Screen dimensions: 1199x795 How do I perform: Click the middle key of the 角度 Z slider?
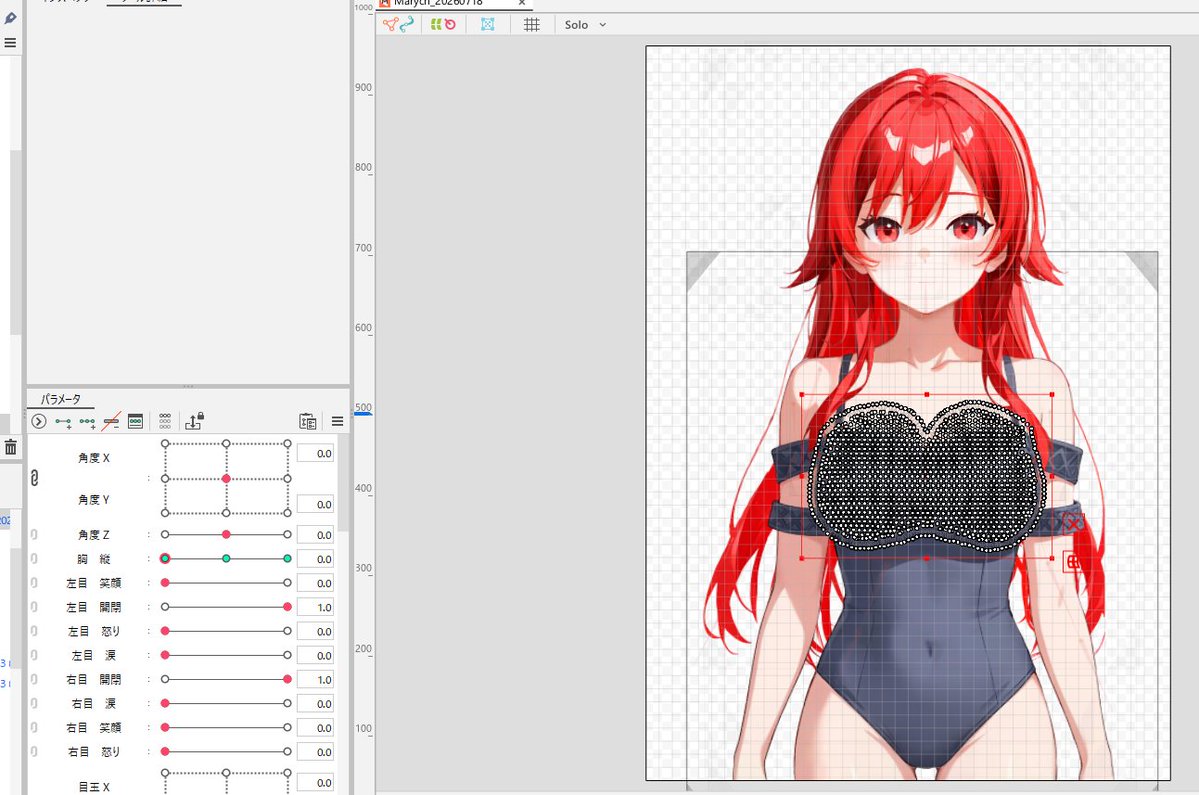click(226, 534)
